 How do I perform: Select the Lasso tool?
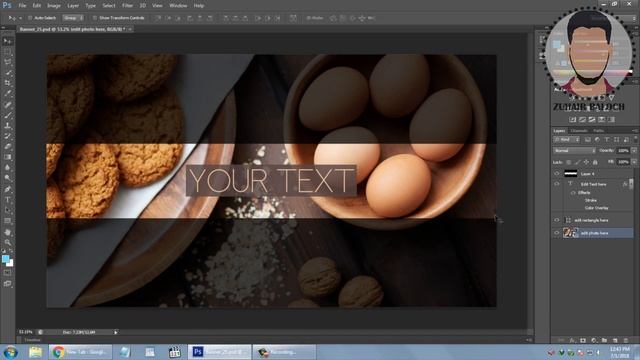pyautogui.click(x=7, y=62)
